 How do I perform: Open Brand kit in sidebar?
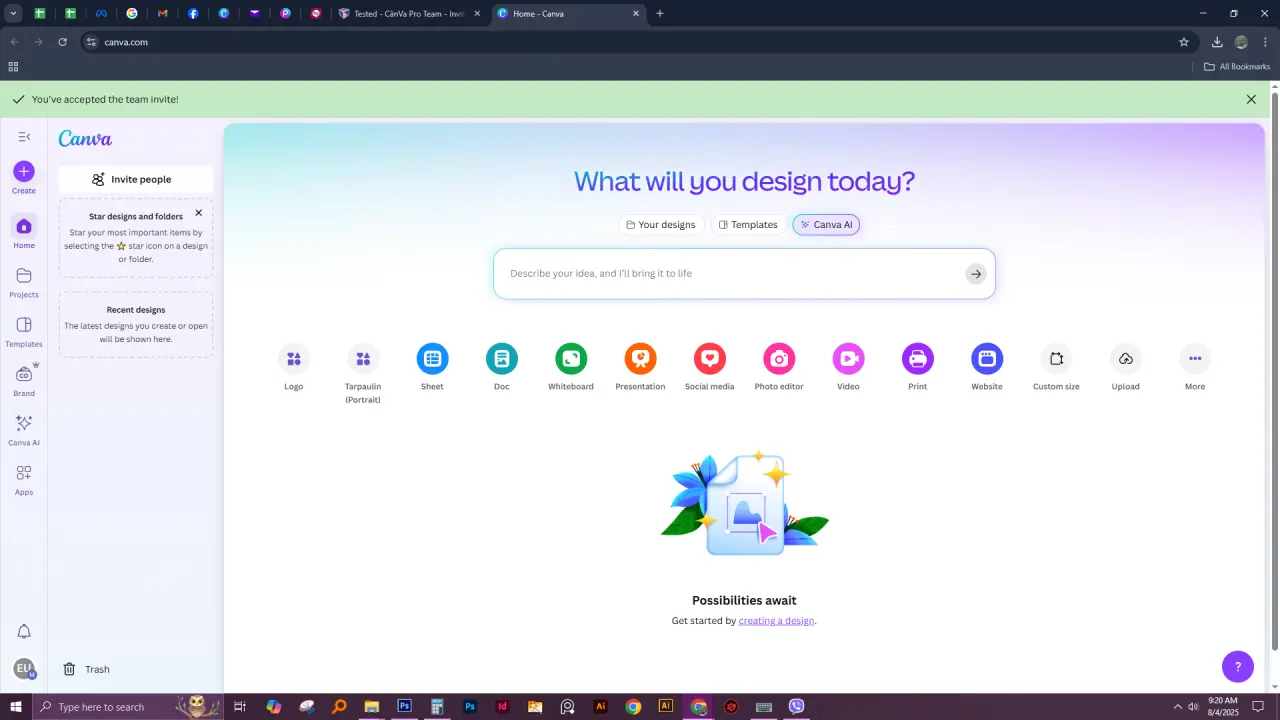click(24, 380)
